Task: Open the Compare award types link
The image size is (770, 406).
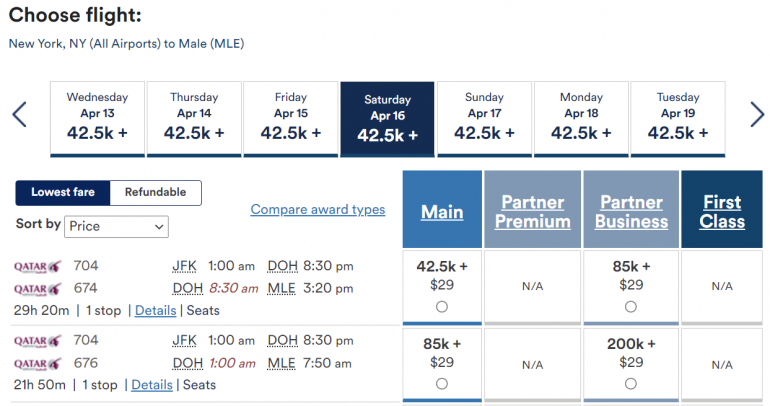Action: [x=317, y=210]
